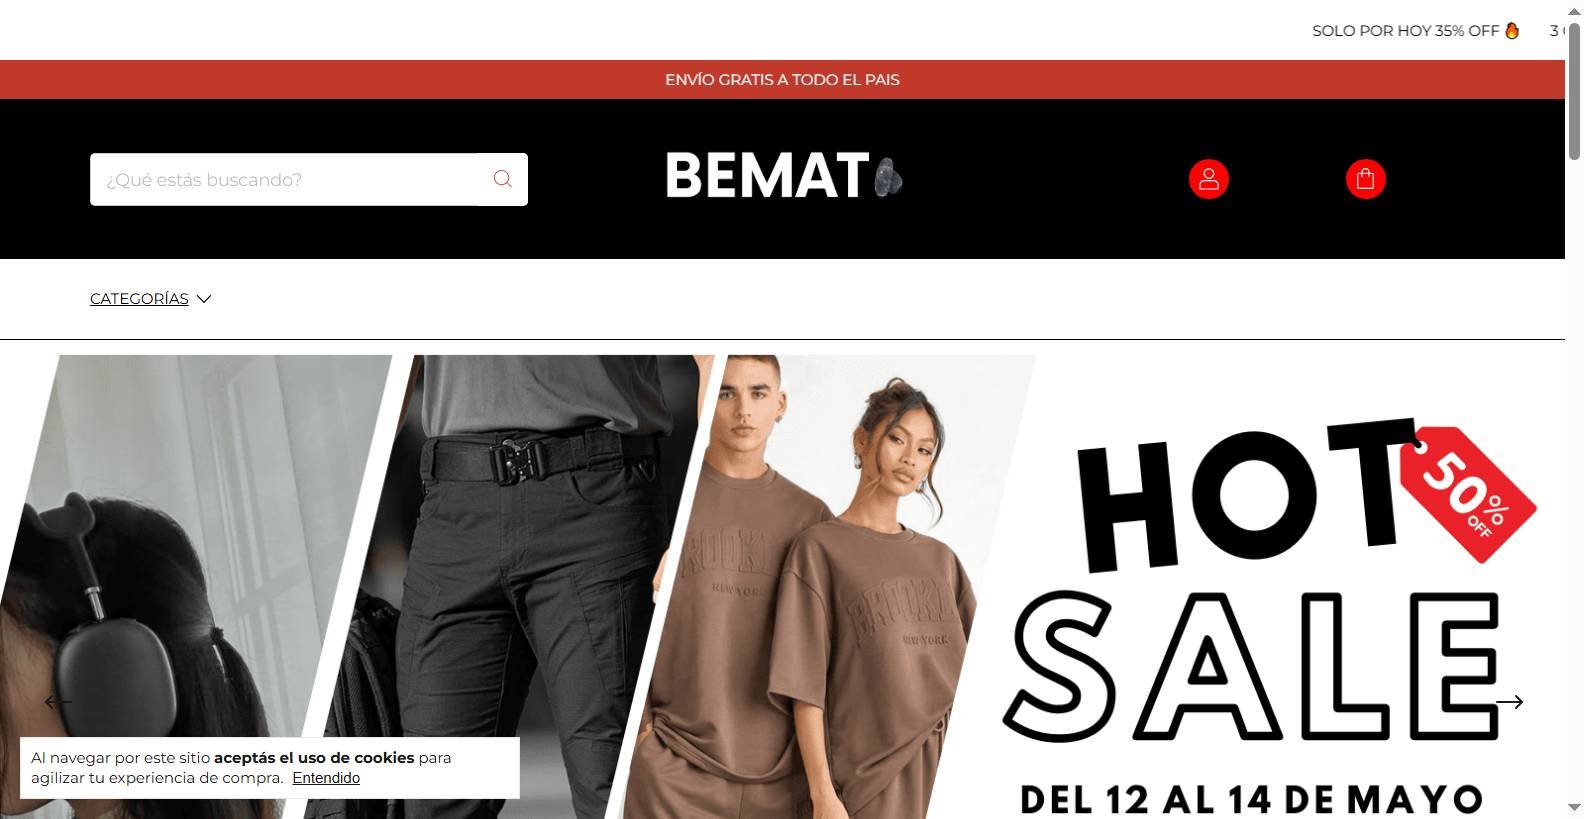Click SOLO POR HOY 35% OFF text

(x=1405, y=31)
